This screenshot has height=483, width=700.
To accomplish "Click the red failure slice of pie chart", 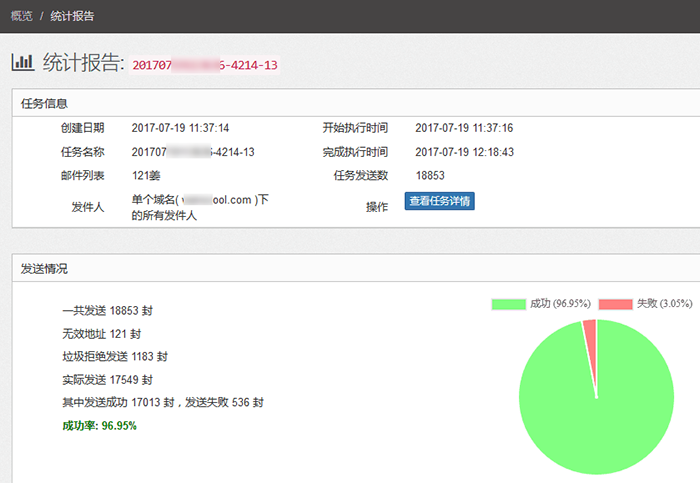I will (x=590, y=335).
